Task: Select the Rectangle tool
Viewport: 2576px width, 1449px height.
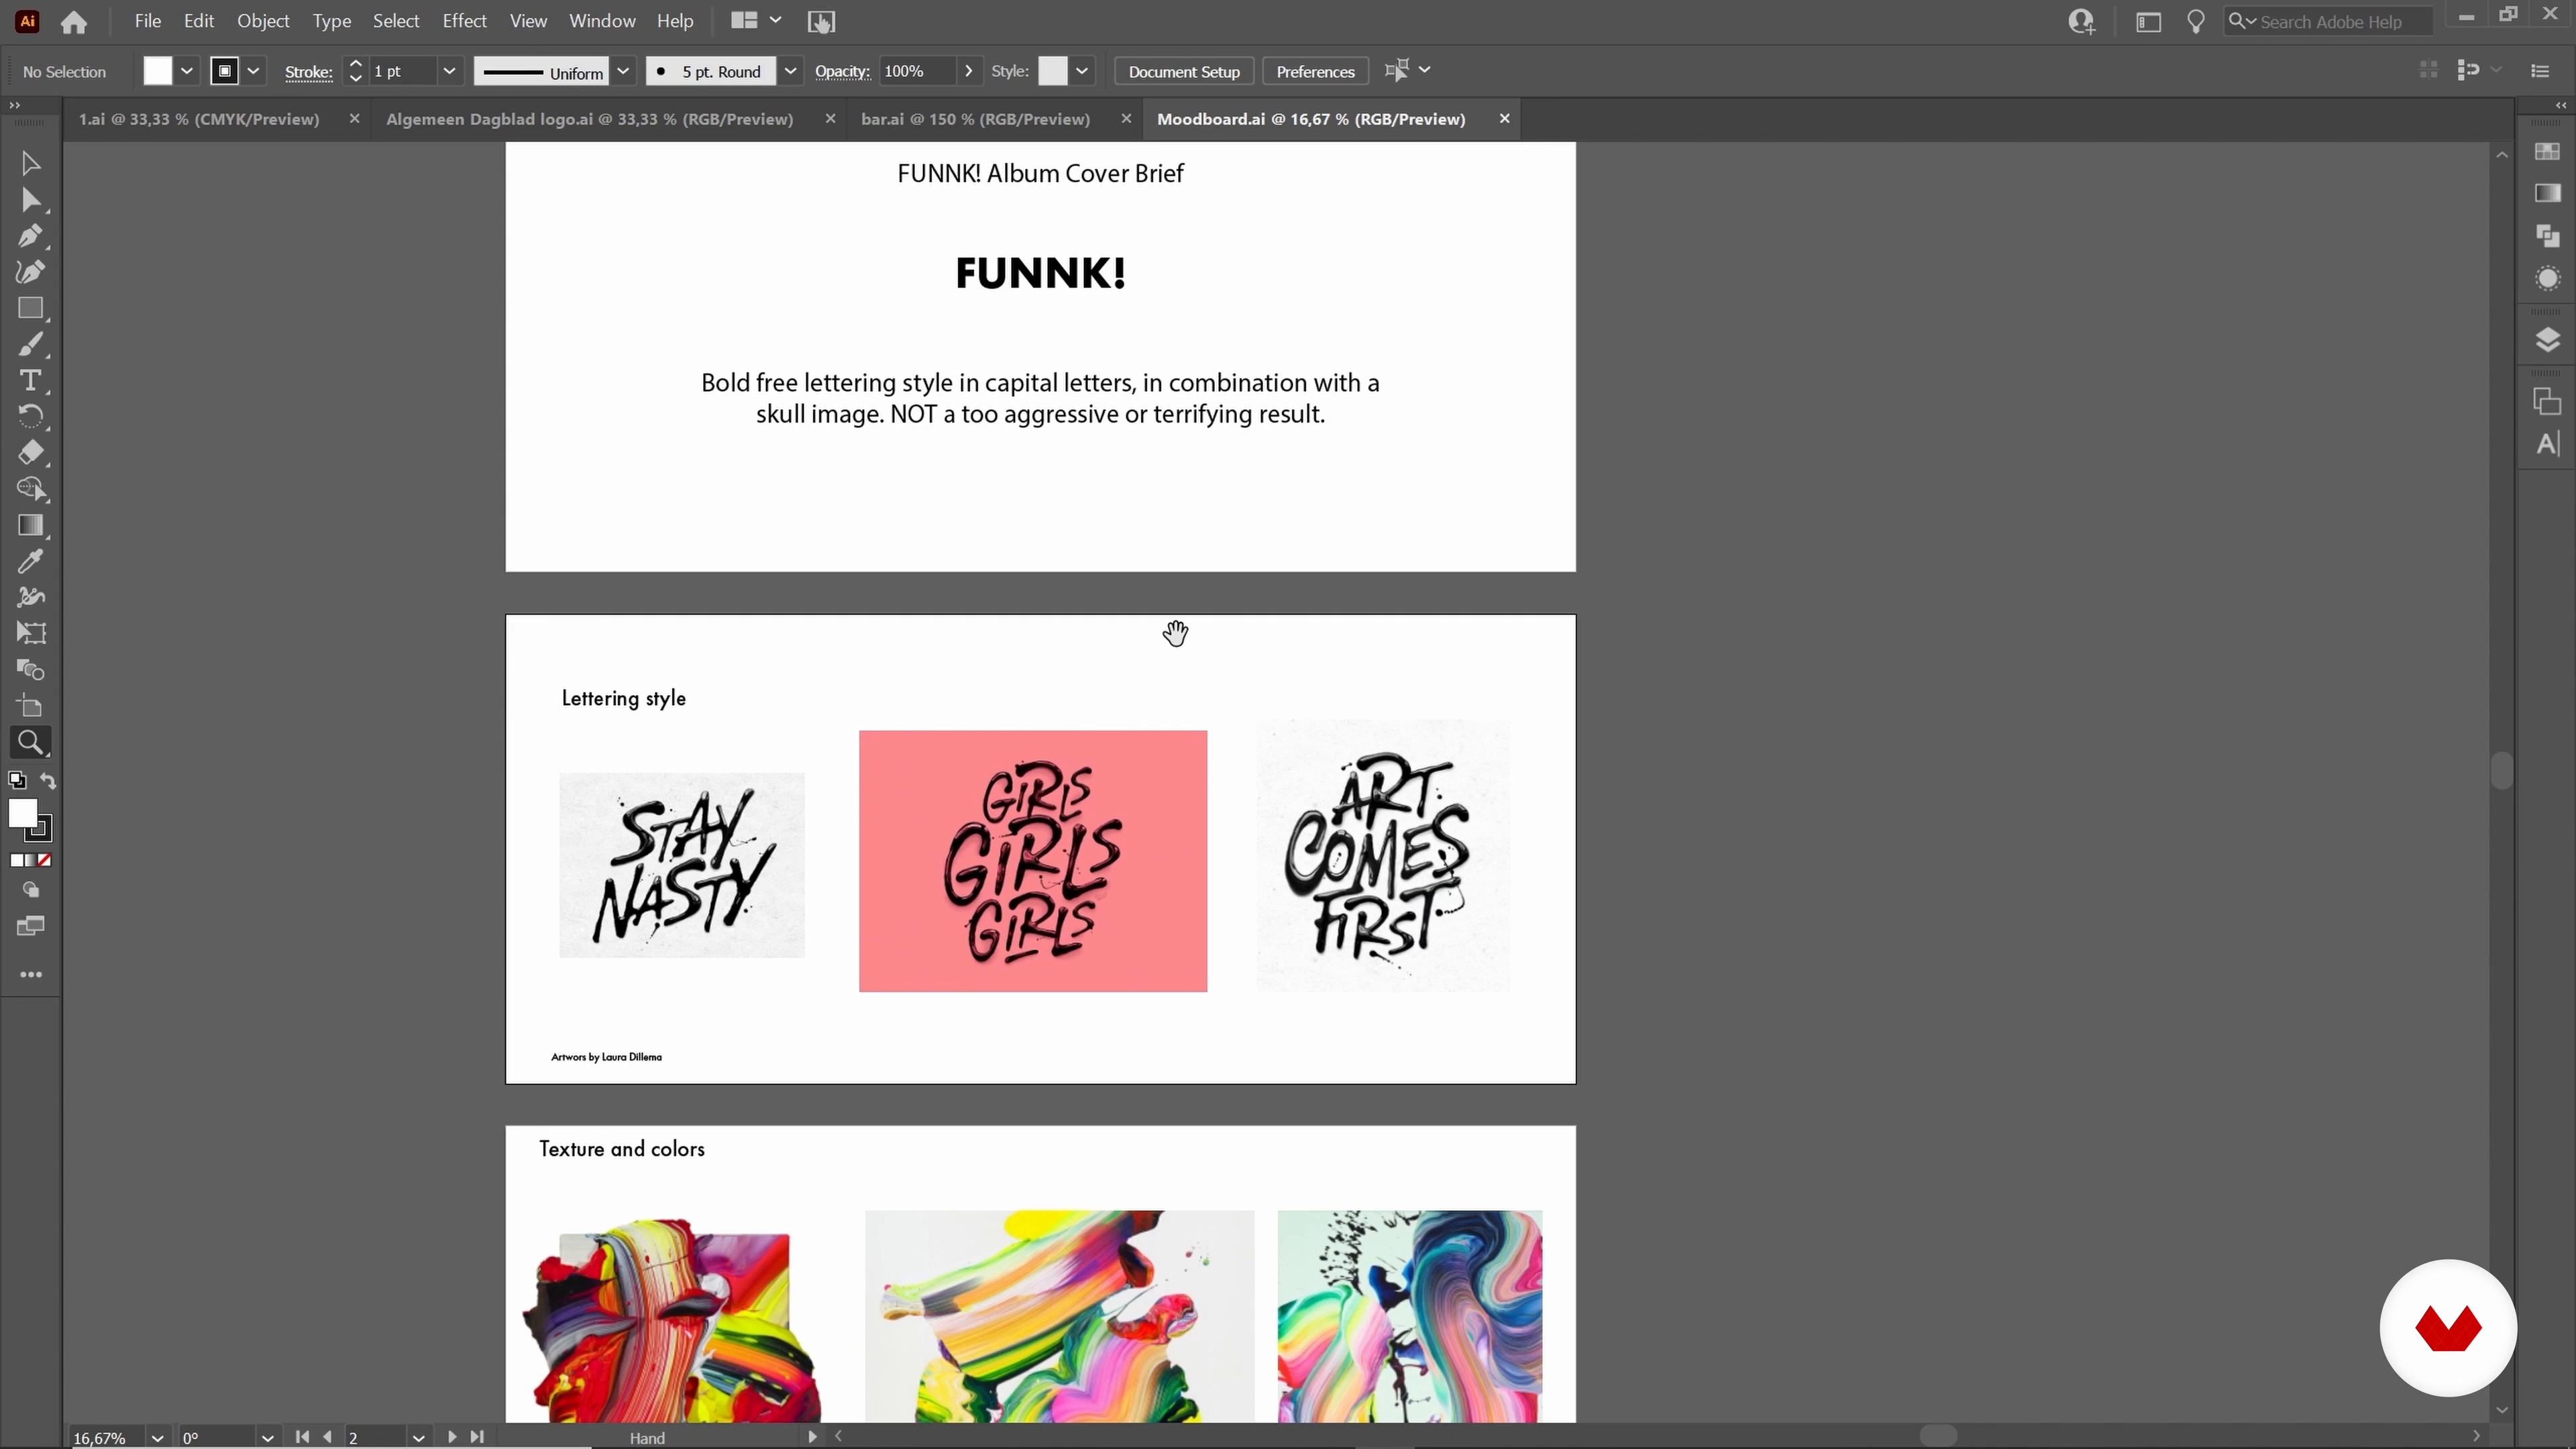Action: pos(30,308)
